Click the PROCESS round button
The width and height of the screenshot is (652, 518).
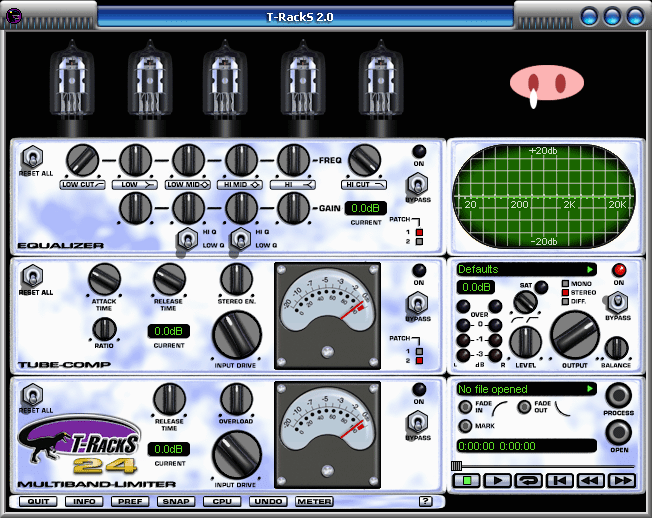coord(618,395)
